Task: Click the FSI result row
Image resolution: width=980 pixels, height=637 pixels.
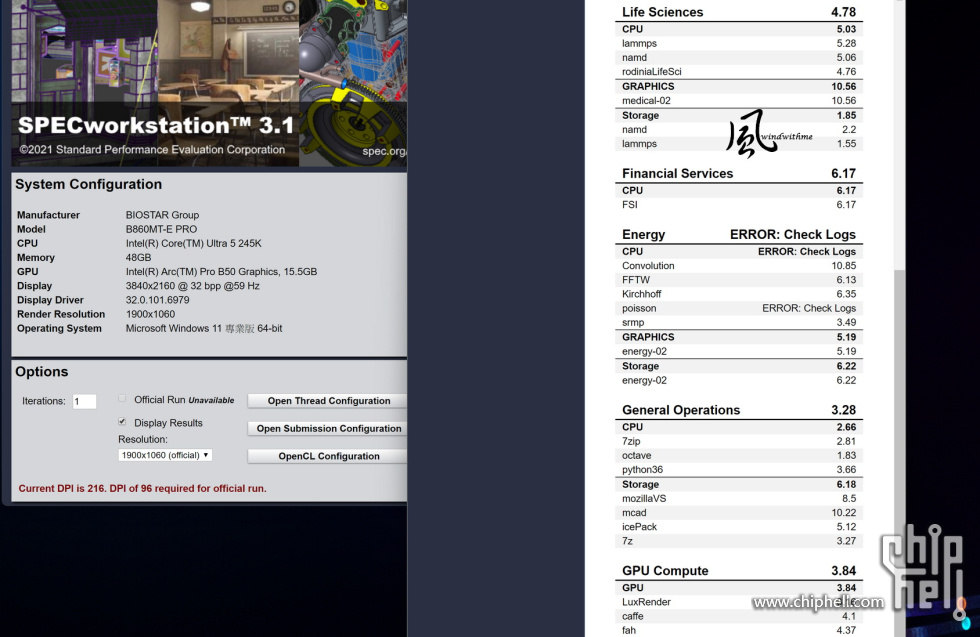Action: point(739,205)
